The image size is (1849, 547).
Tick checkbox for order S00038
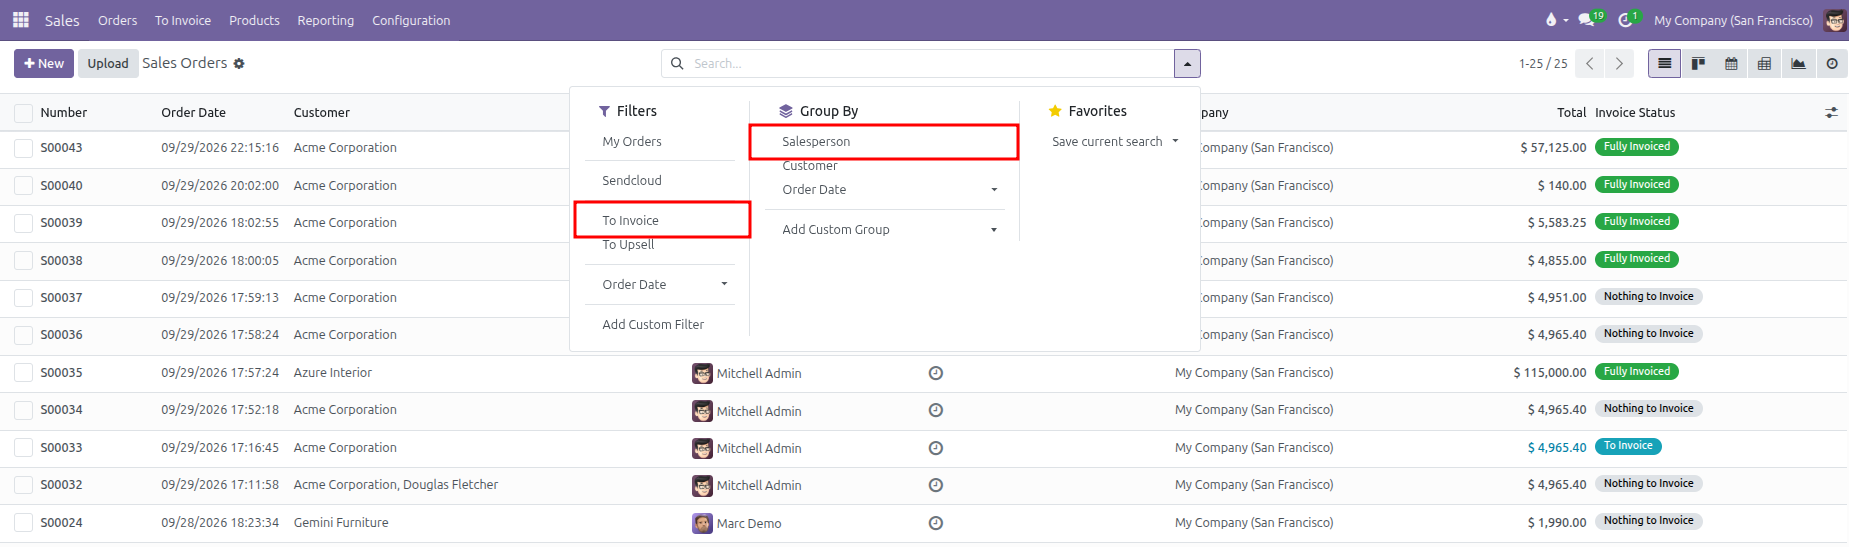pyautogui.click(x=23, y=261)
